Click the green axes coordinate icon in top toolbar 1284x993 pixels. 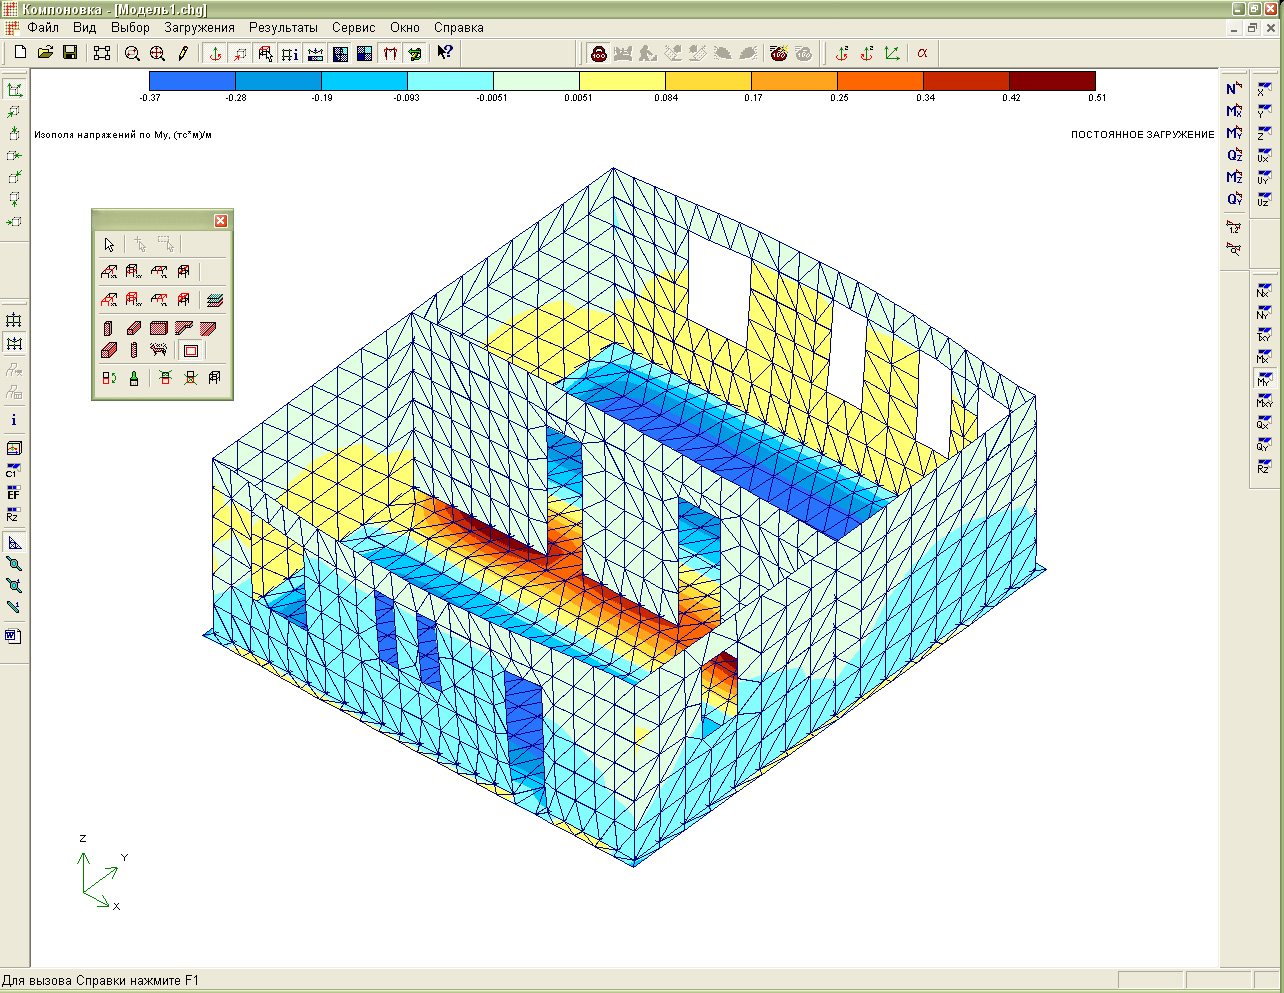click(x=892, y=53)
